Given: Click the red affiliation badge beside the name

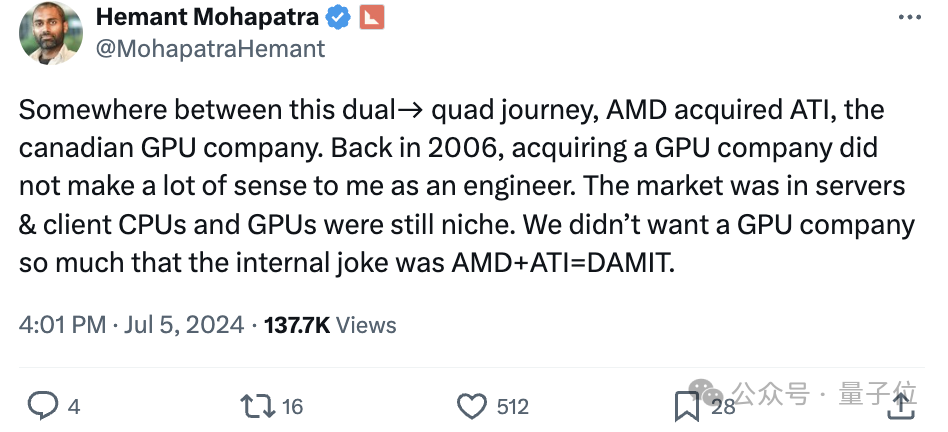Looking at the screenshot, I should tap(371, 17).
